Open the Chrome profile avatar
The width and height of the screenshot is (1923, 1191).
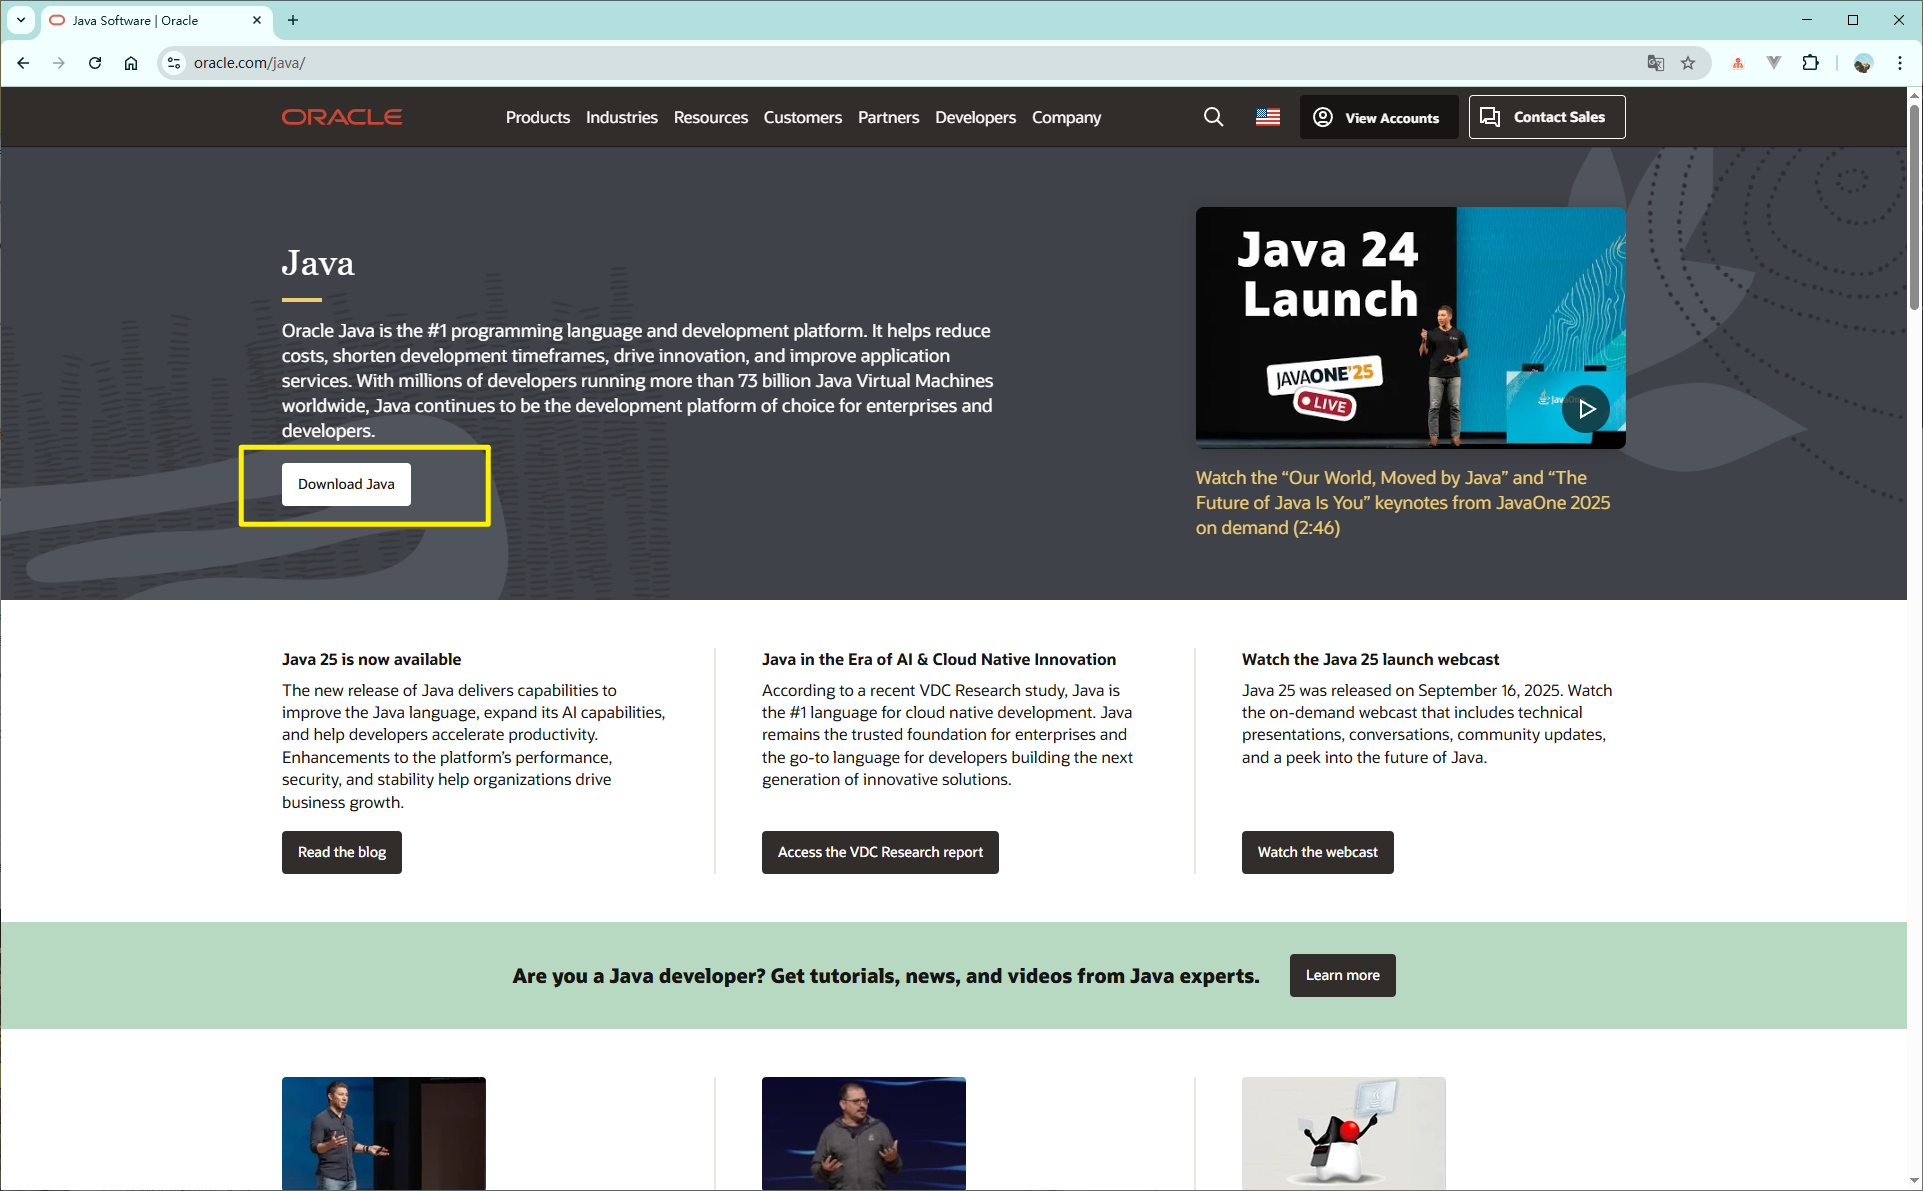(1863, 62)
